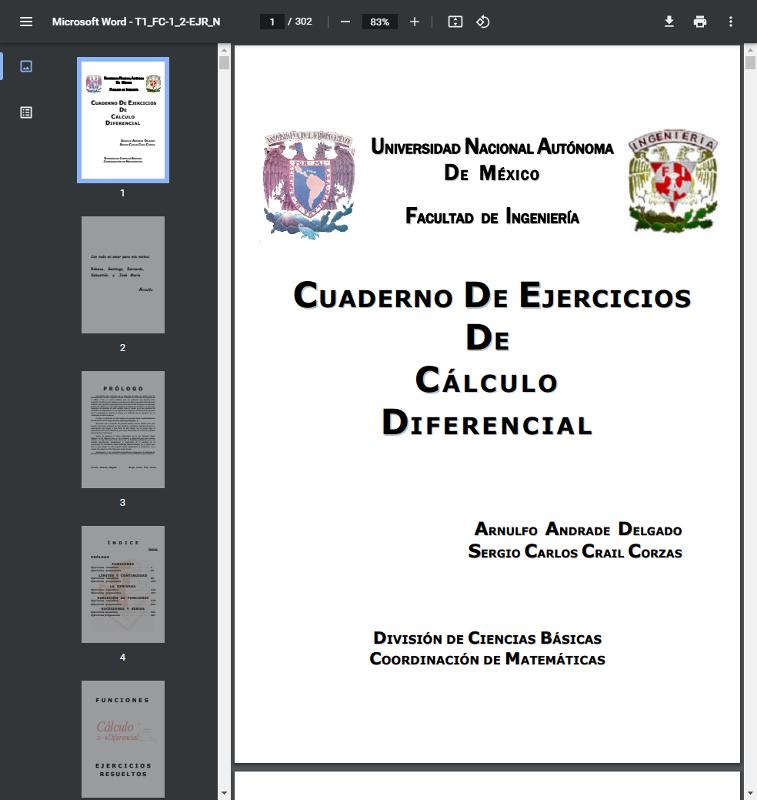Click the fit to page icon

(455, 22)
